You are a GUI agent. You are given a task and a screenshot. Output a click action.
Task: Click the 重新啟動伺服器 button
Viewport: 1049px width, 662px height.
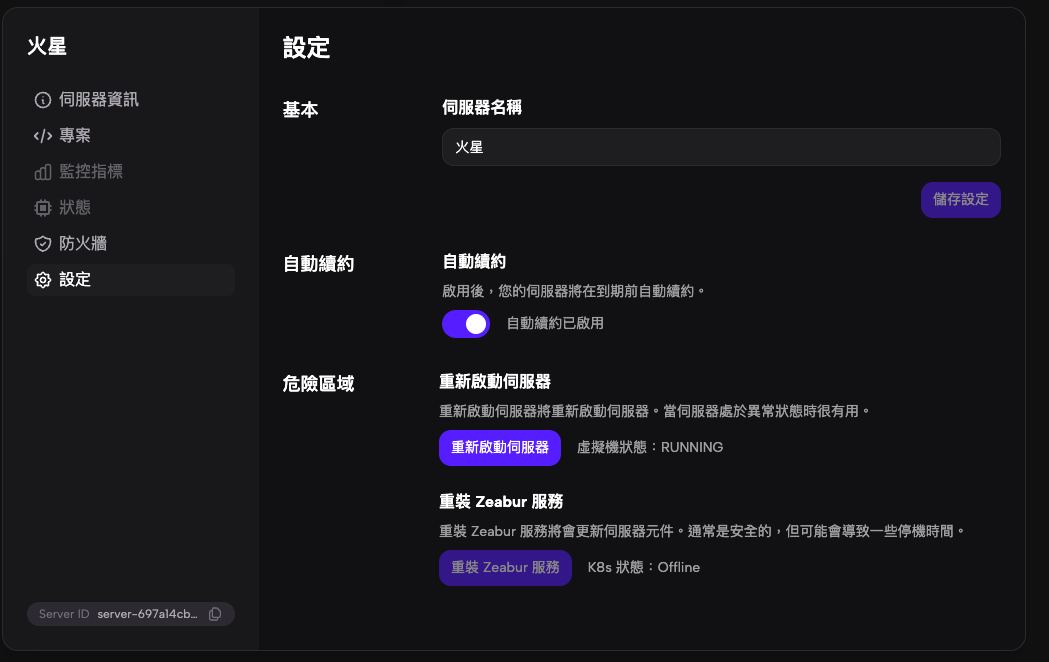click(499, 448)
